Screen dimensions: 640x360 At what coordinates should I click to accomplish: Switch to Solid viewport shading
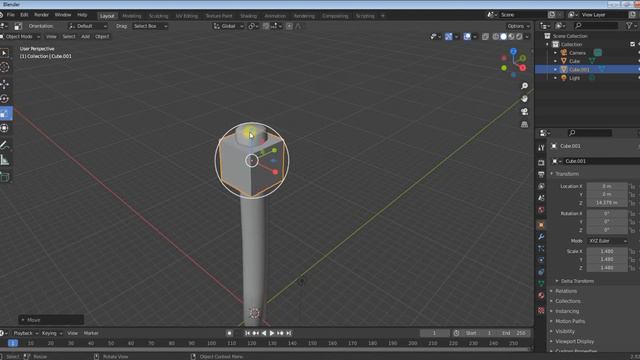(x=503, y=37)
